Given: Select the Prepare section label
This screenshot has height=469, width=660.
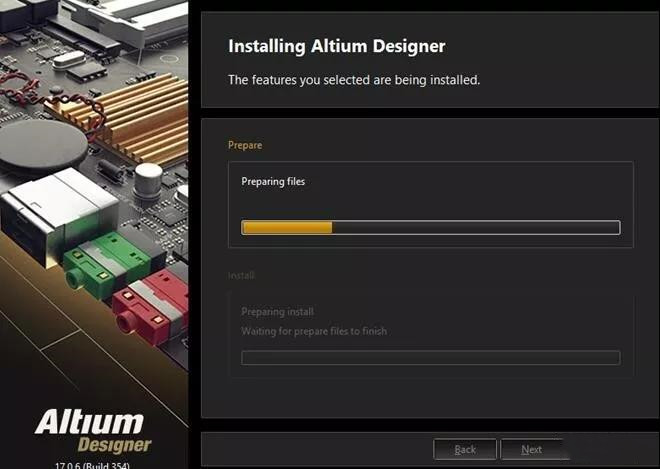Looking at the screenshot, I should (x=245, y=145).
